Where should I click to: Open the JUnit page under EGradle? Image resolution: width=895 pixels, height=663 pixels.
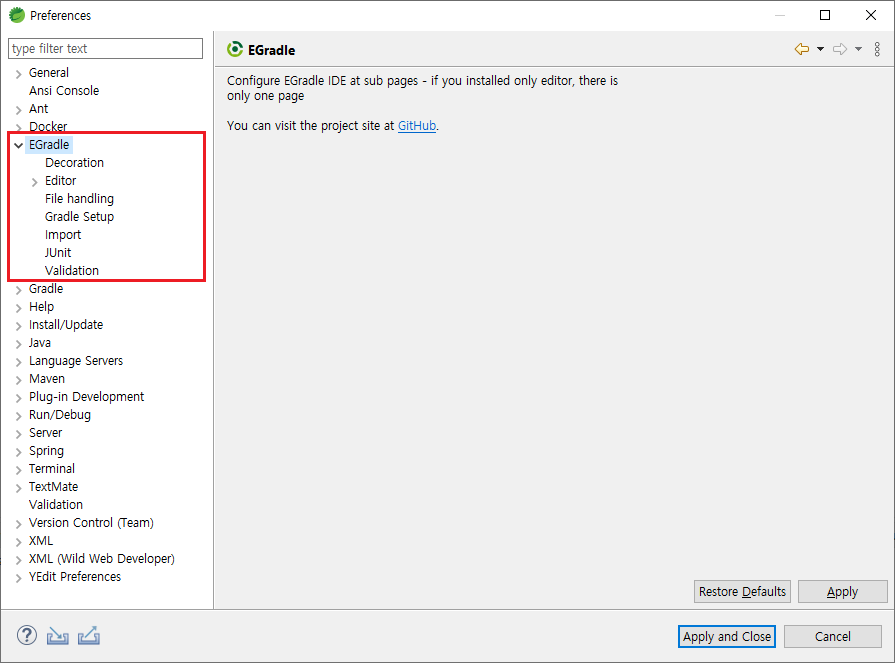coord(58,253)
